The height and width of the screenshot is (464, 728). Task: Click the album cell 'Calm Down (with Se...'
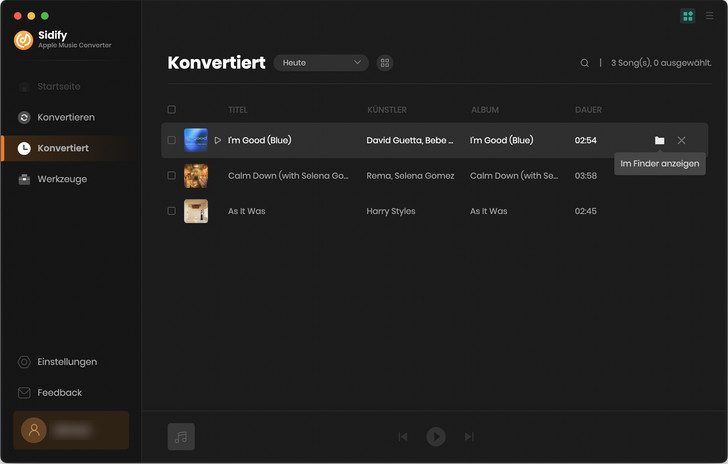[x=514, y=176]
